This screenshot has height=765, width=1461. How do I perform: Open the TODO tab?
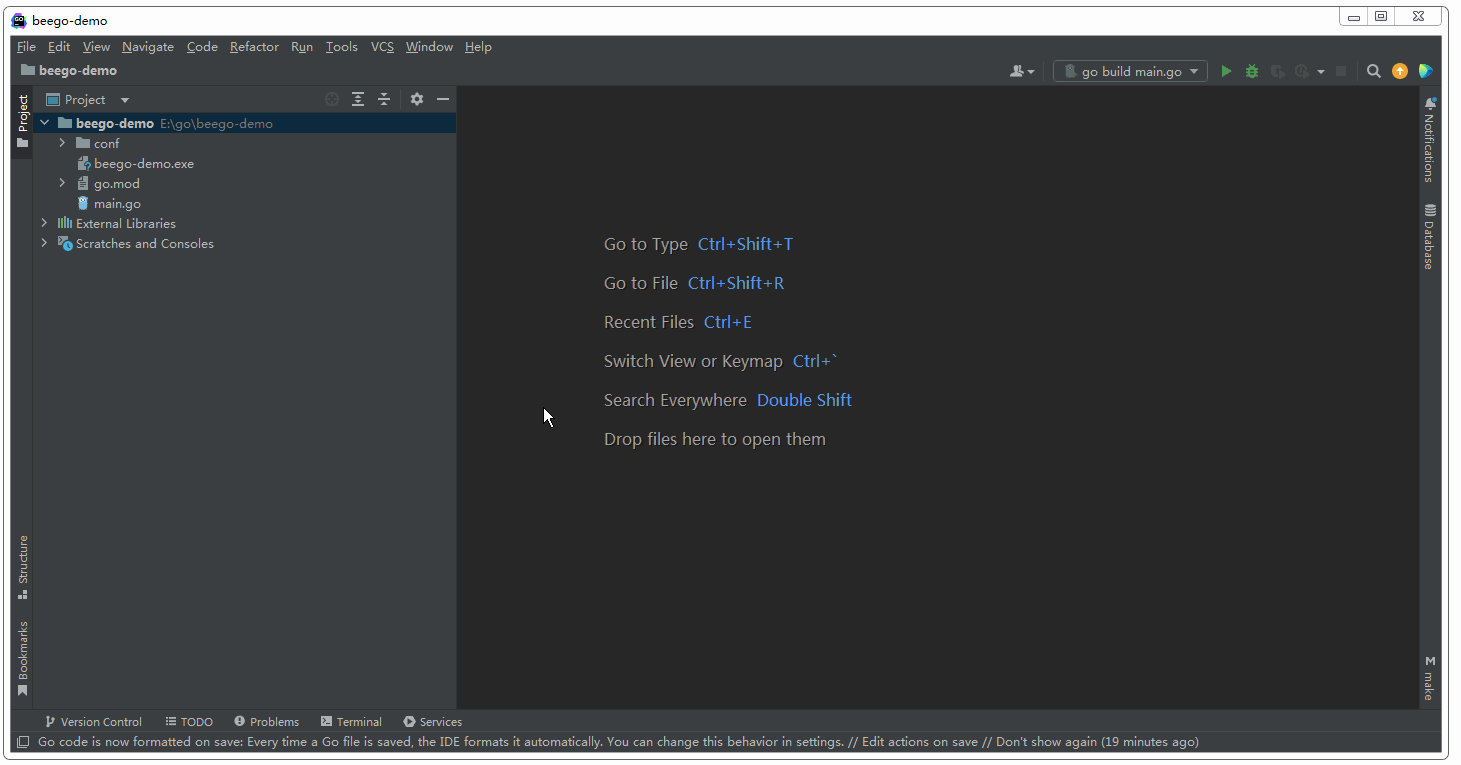[189, 722]
